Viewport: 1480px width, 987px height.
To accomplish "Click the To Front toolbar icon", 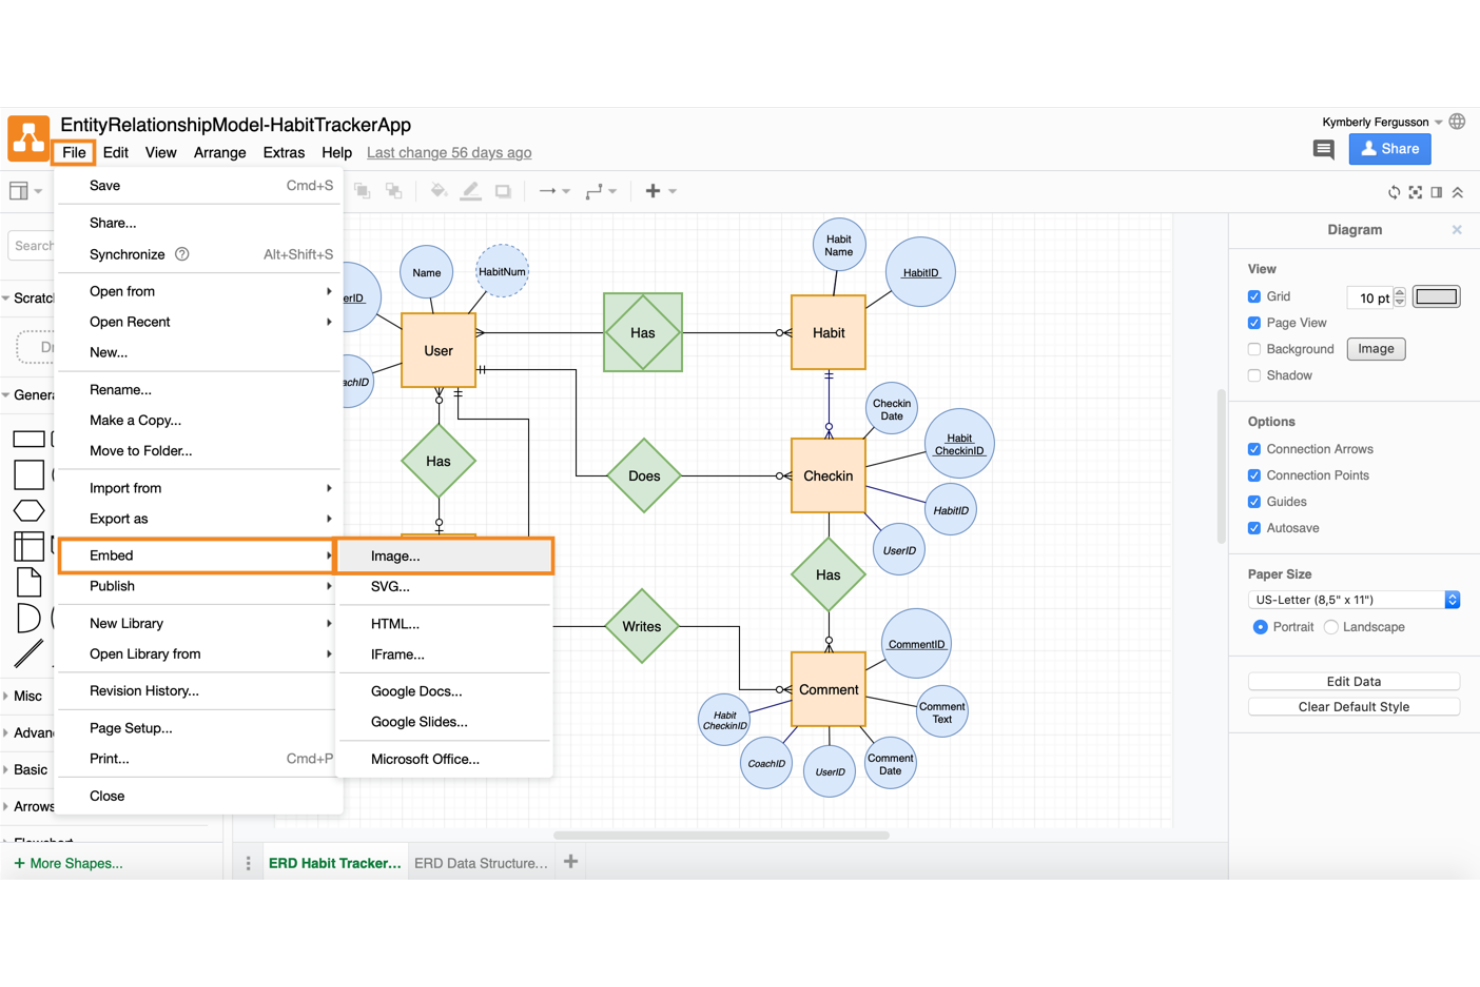I will pyautogui.click(x=362, y=191).
